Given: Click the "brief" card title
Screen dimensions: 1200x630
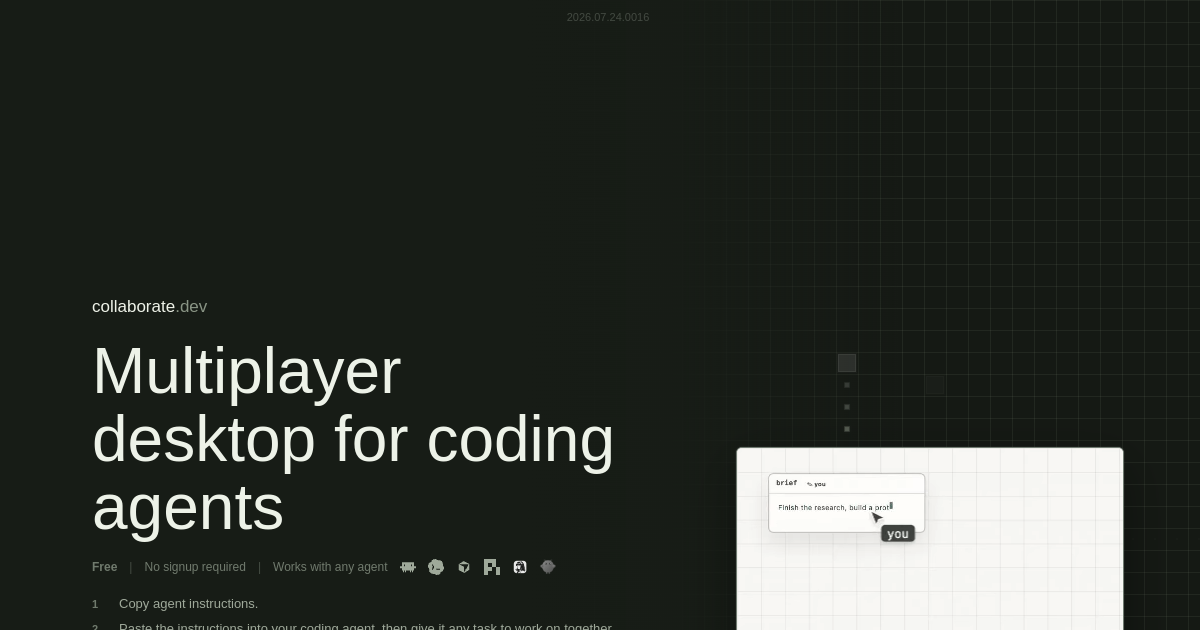Looking at the screenshot, I should tap(787, 483).
